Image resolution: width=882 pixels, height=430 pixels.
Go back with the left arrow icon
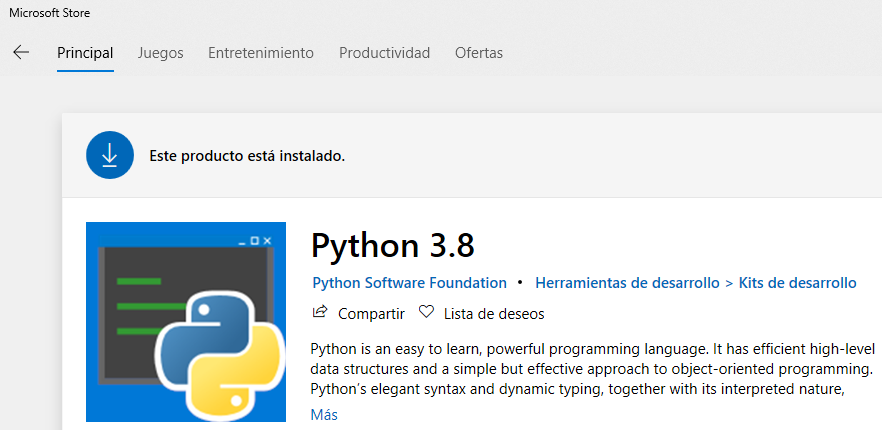point(21,53)
